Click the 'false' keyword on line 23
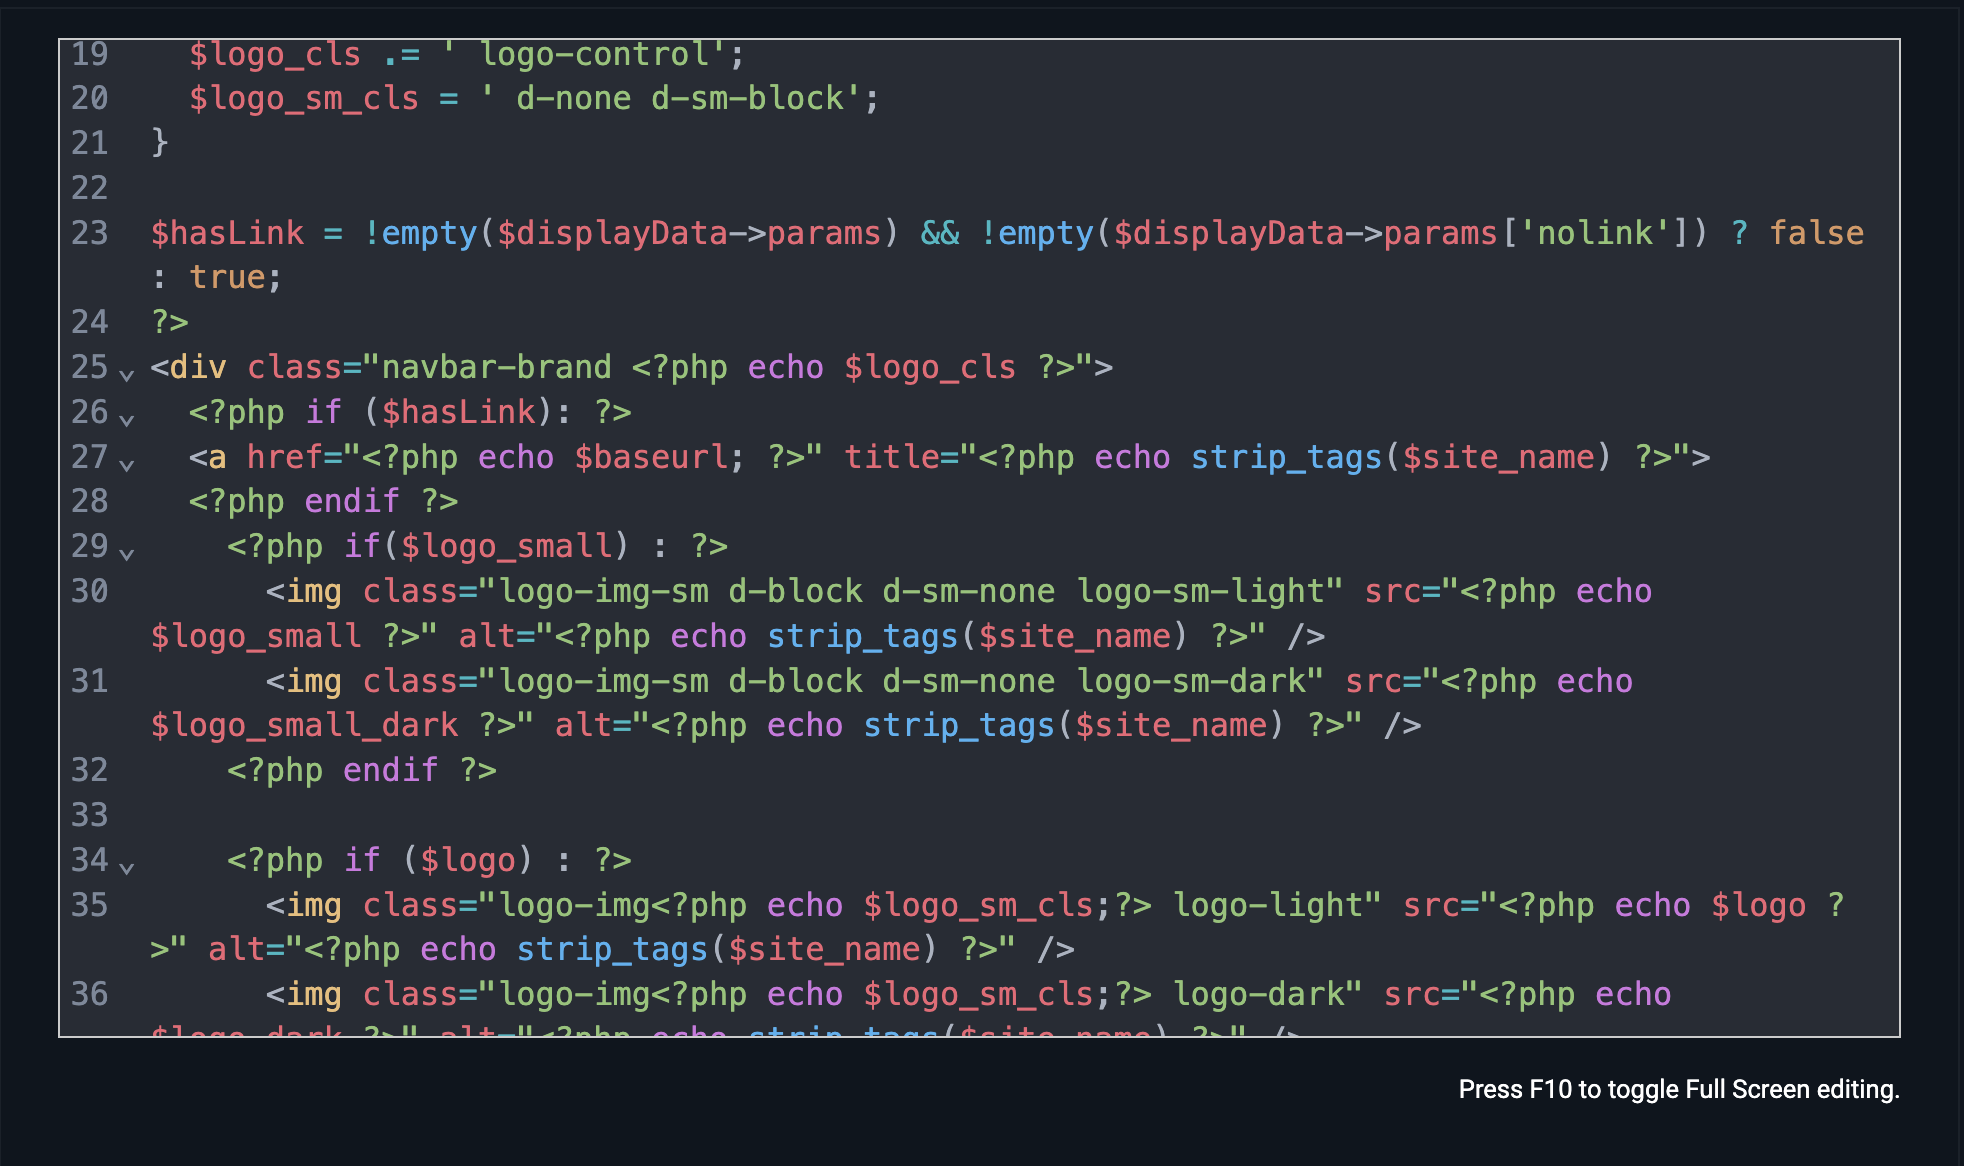The image size is (1964, 1166). tap(1815, 233)
